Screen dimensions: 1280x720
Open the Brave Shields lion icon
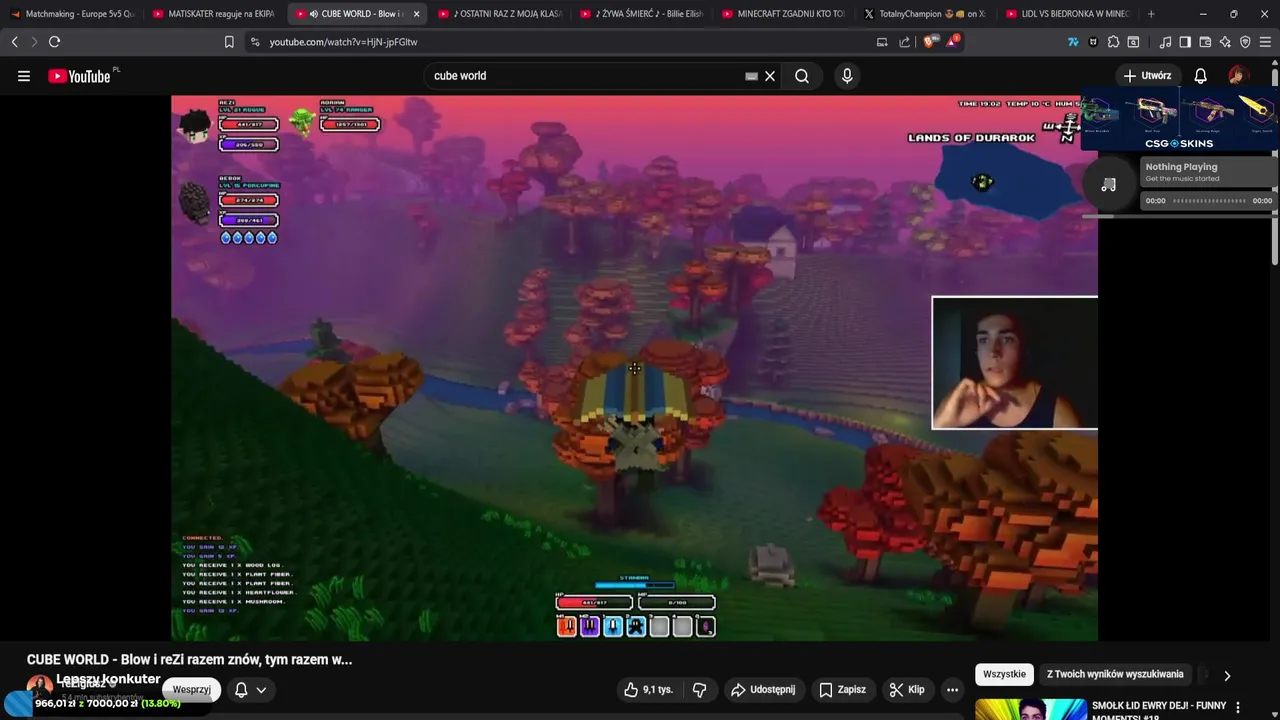(x=930, y=42)
